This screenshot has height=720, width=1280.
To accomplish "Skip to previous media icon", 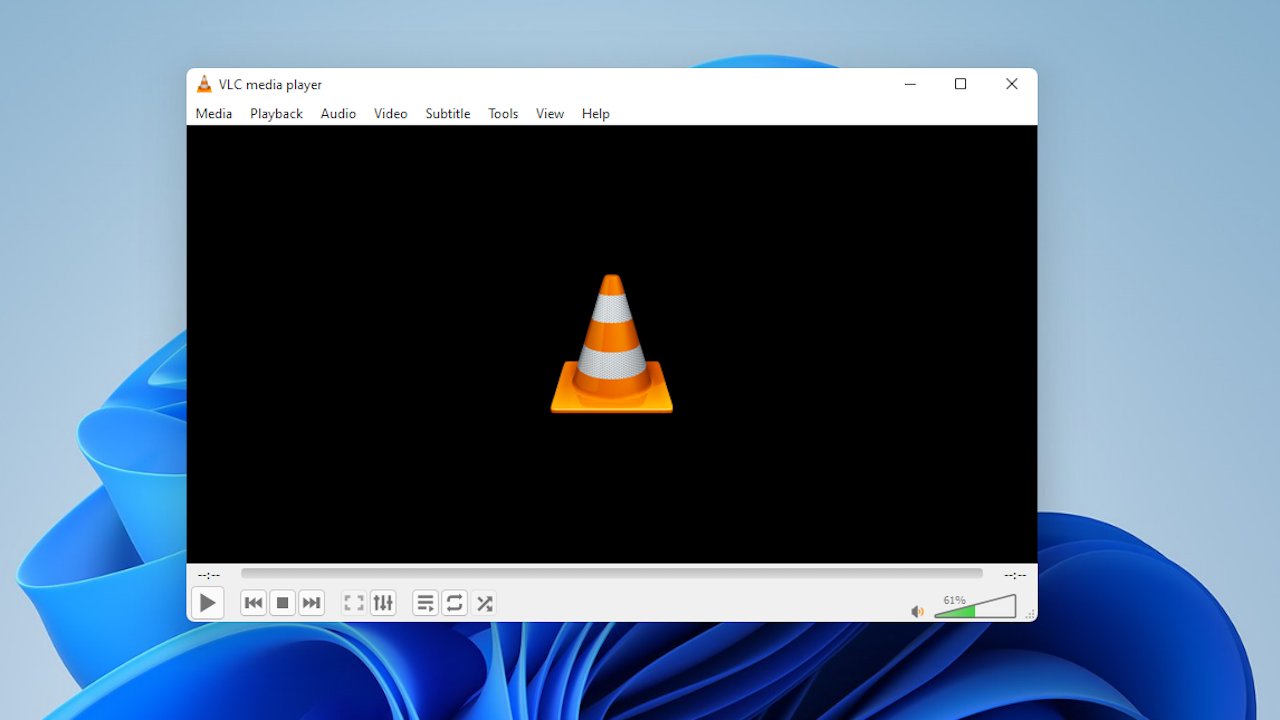I will click(x=253, y=602).
